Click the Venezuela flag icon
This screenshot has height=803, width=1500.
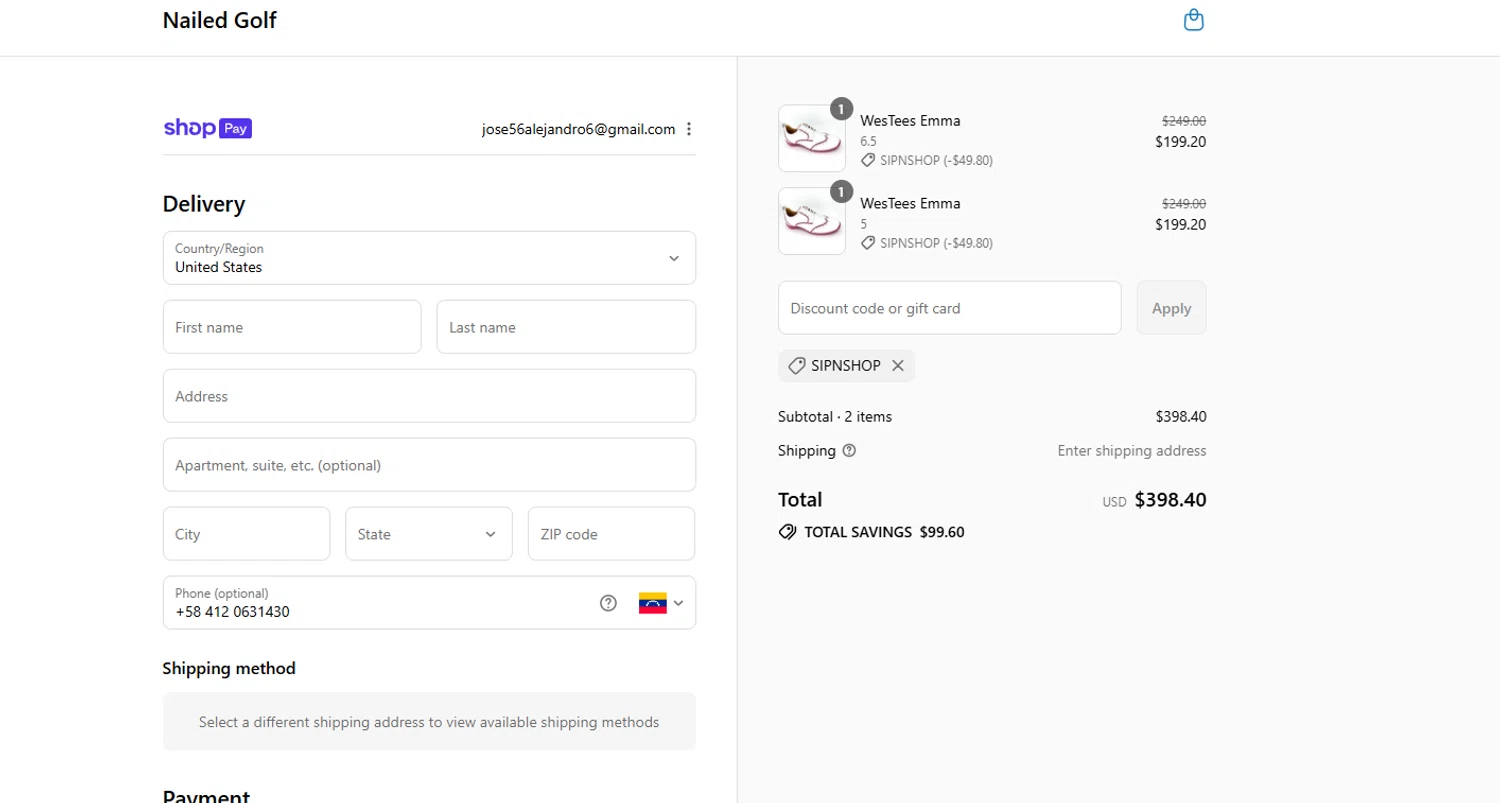point(653,603)
